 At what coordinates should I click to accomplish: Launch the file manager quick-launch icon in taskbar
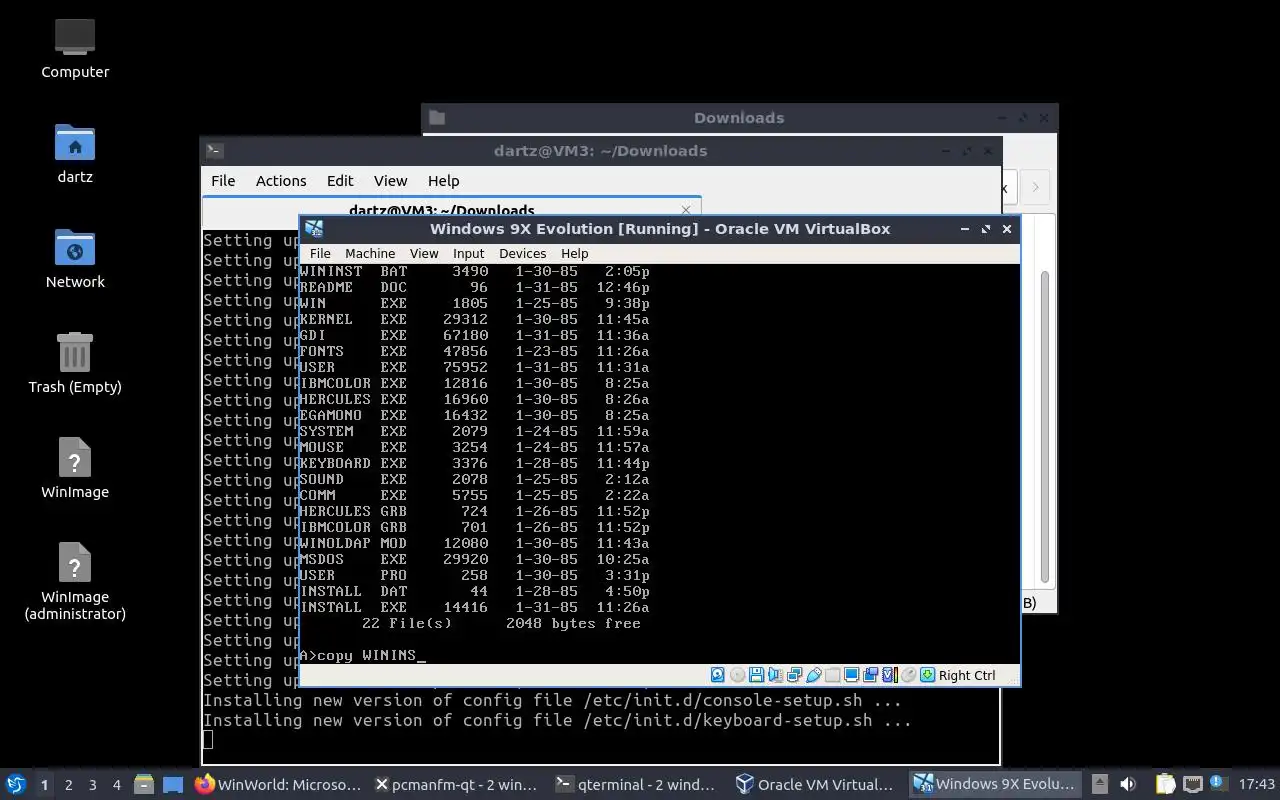coord(143,785)
